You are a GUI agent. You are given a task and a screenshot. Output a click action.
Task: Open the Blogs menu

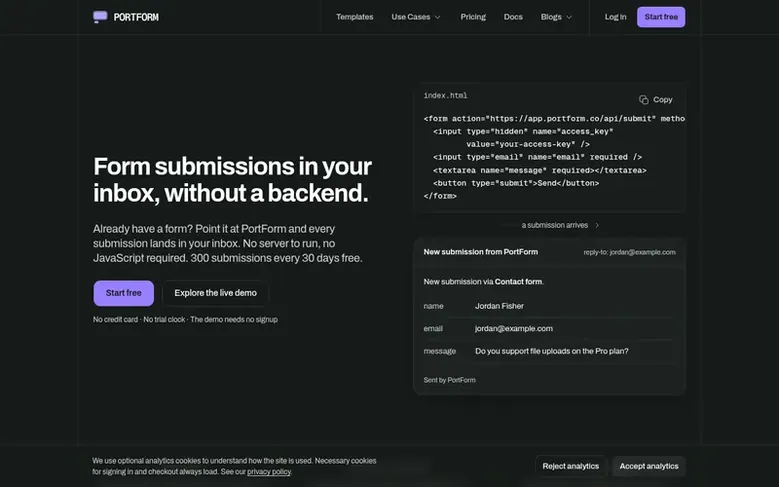point(556,17)
